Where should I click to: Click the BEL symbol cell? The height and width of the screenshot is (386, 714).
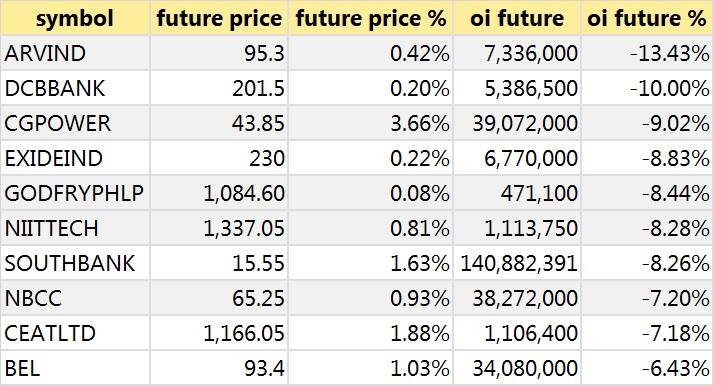pyautogui.click(x=75, y=368)
